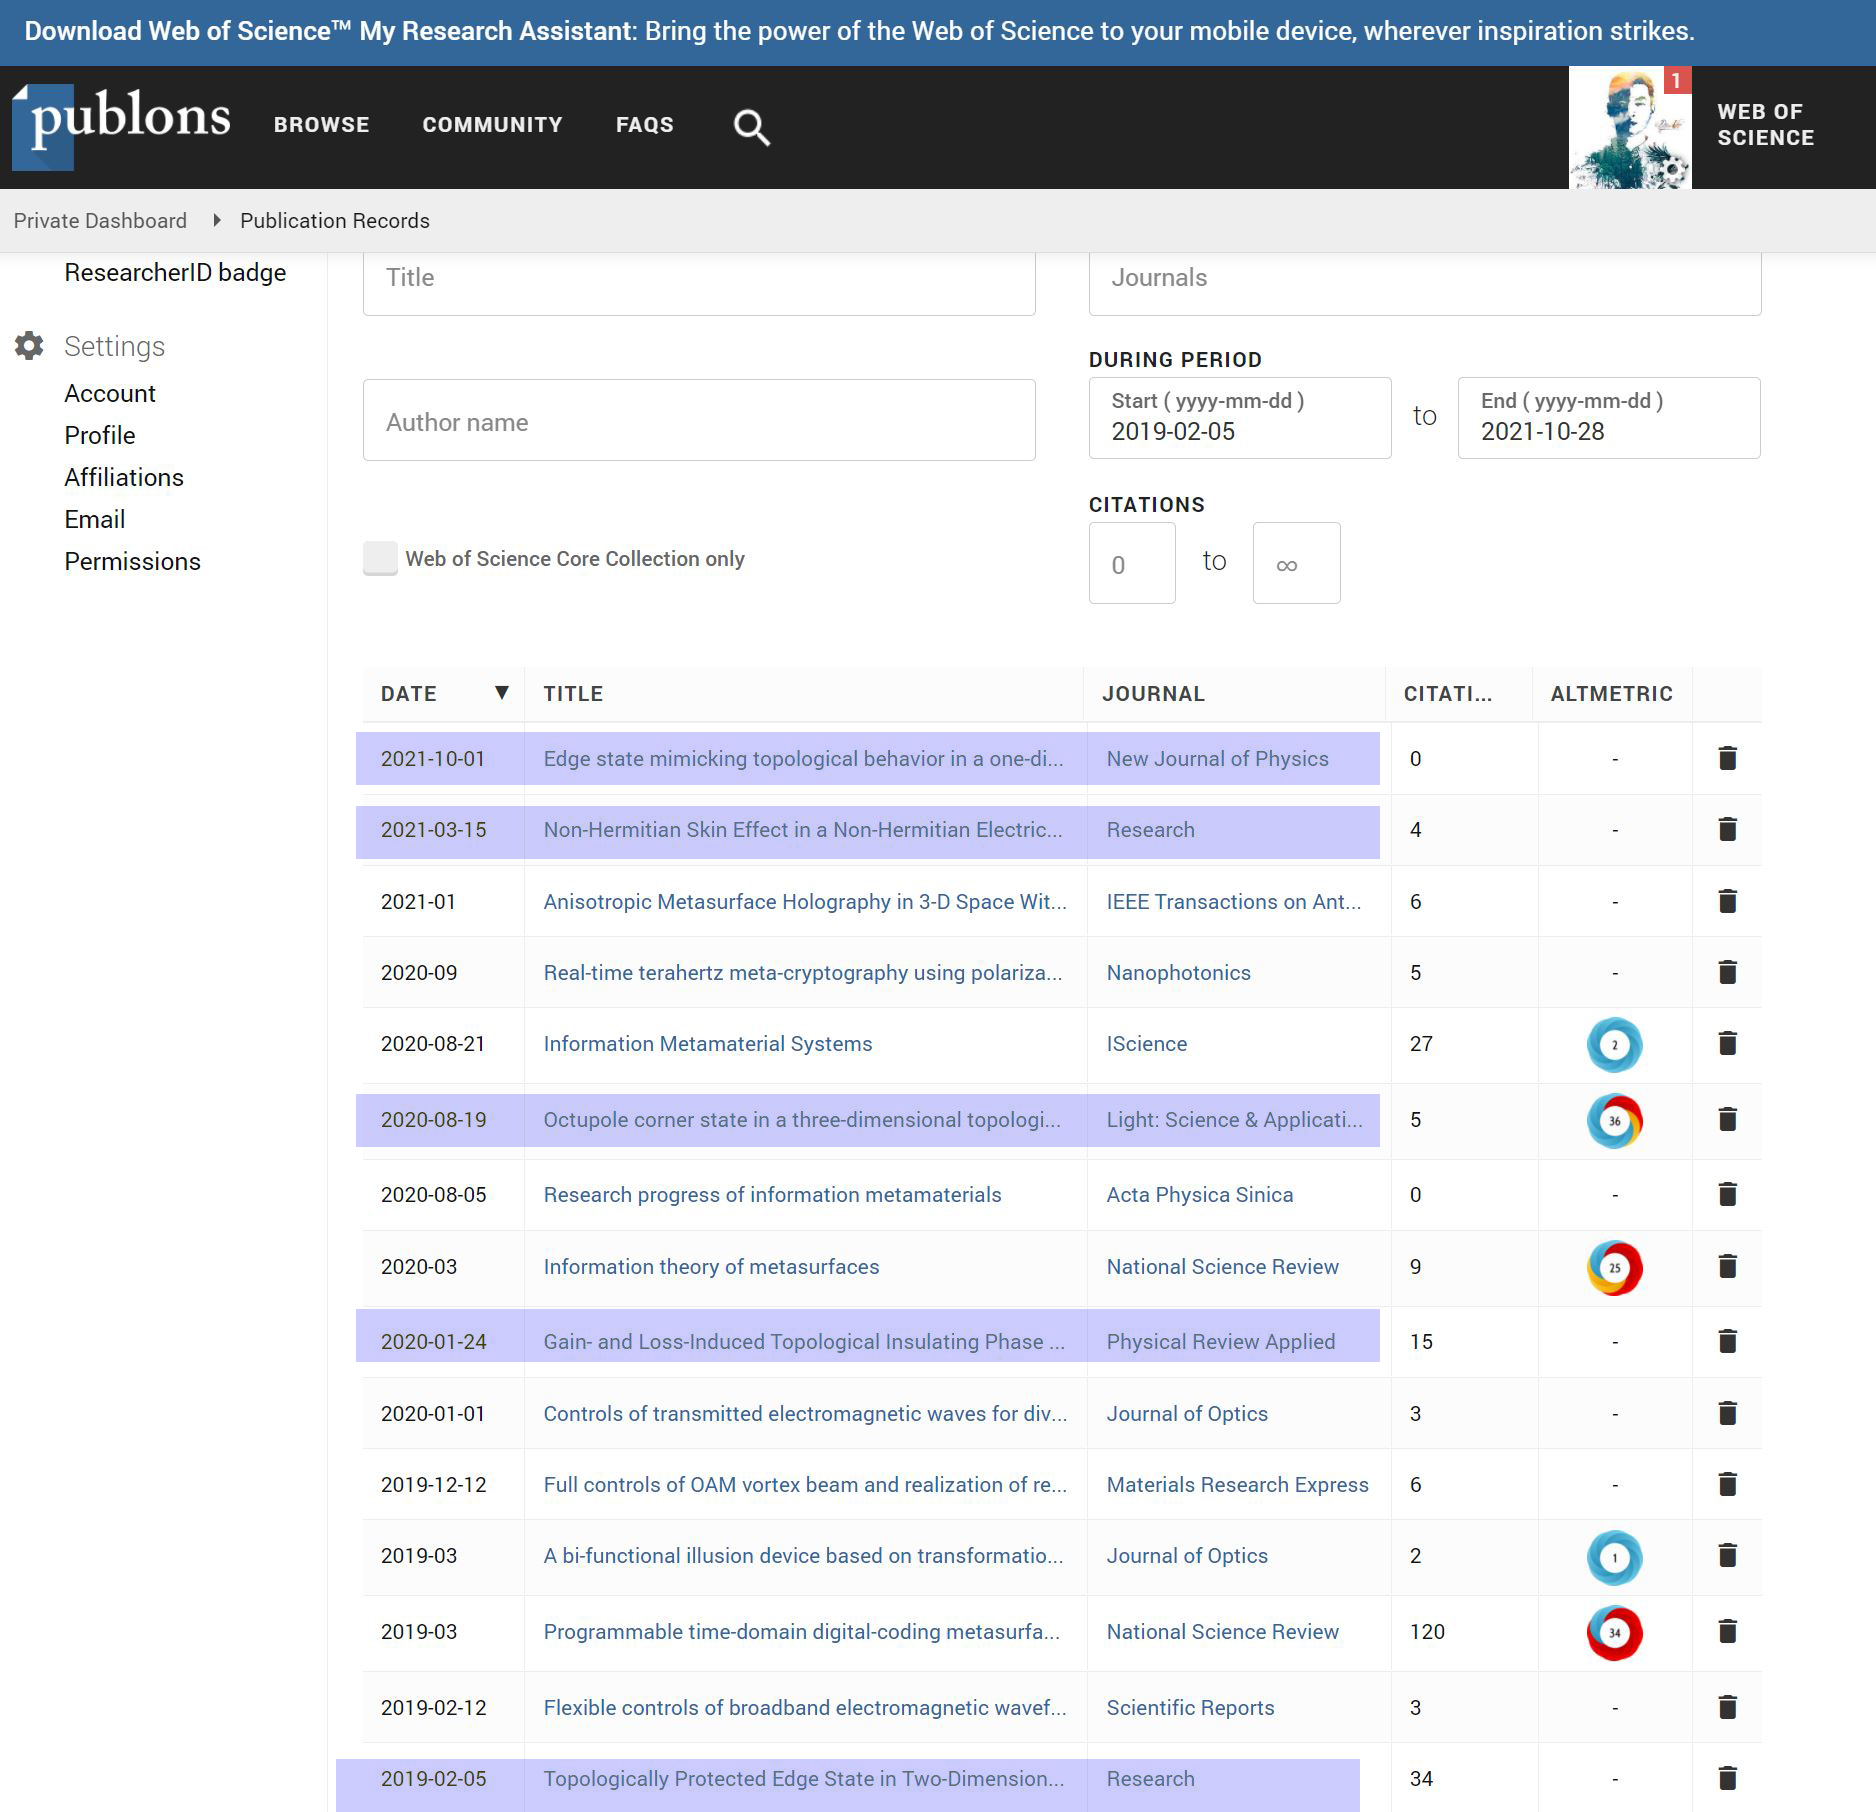Enable Web of Science Core Collection only
This screenshot has width=1876, height=1812.
[x=380, y=559]
